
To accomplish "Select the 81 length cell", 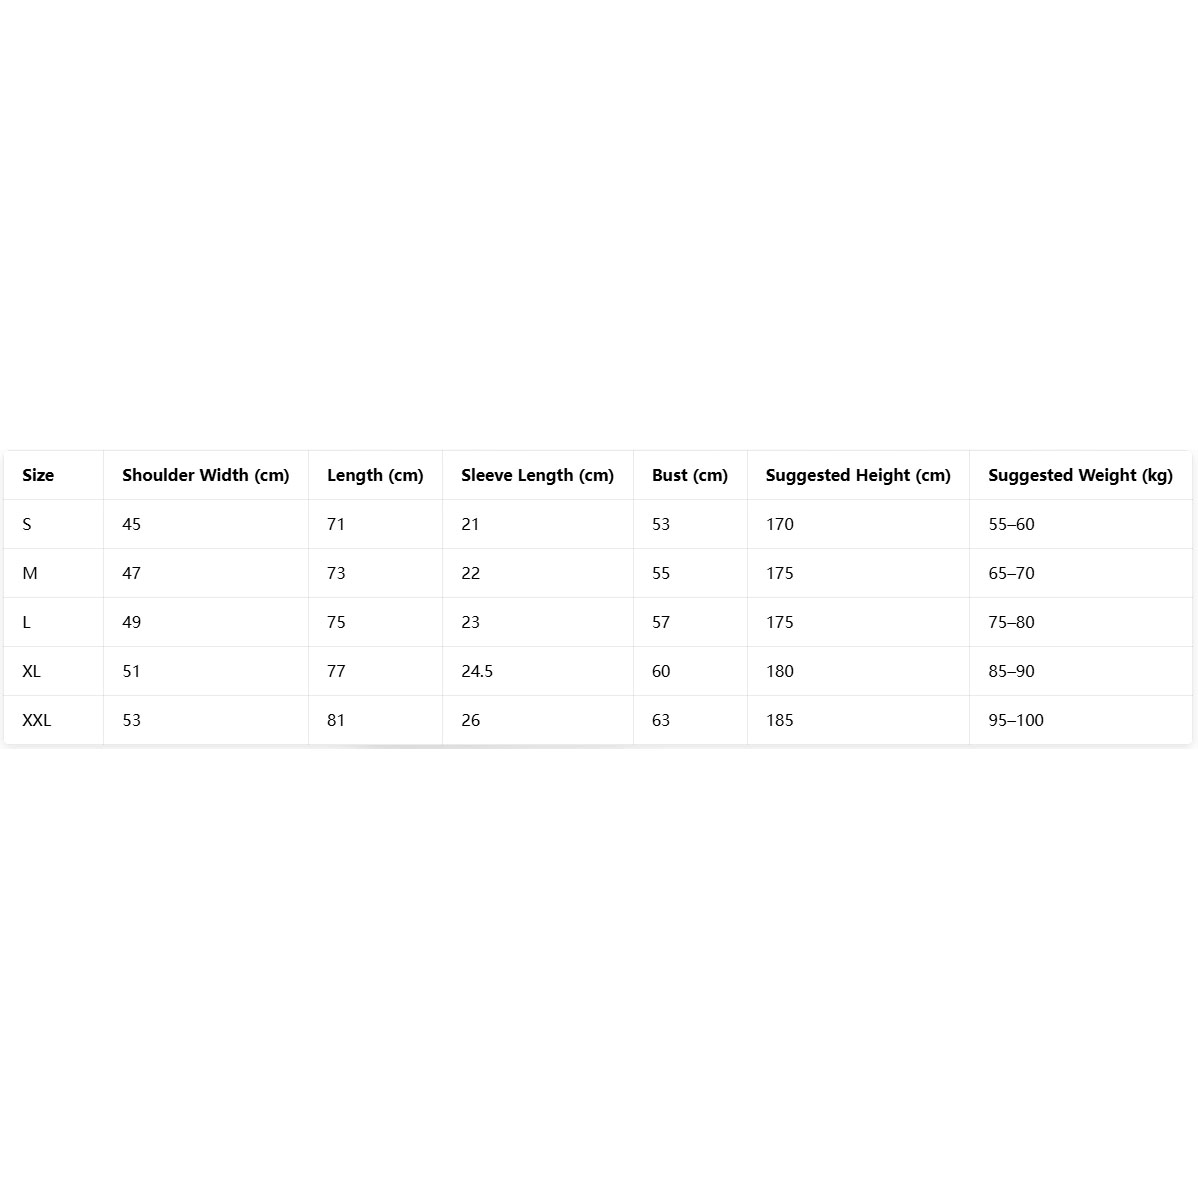I will [x=336, y=720].
